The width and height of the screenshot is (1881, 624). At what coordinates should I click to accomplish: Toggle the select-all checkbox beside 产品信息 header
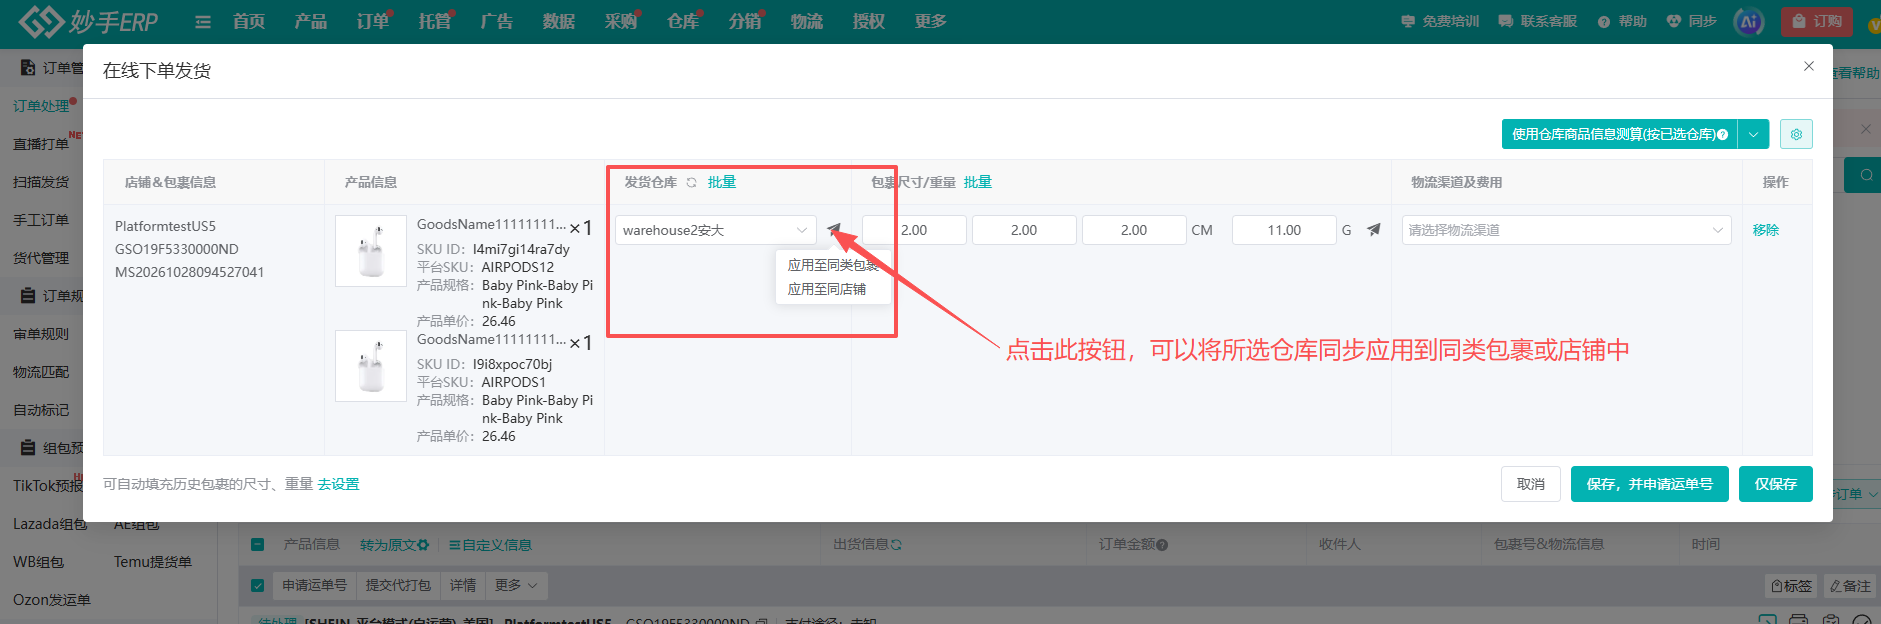pos(258,544)
